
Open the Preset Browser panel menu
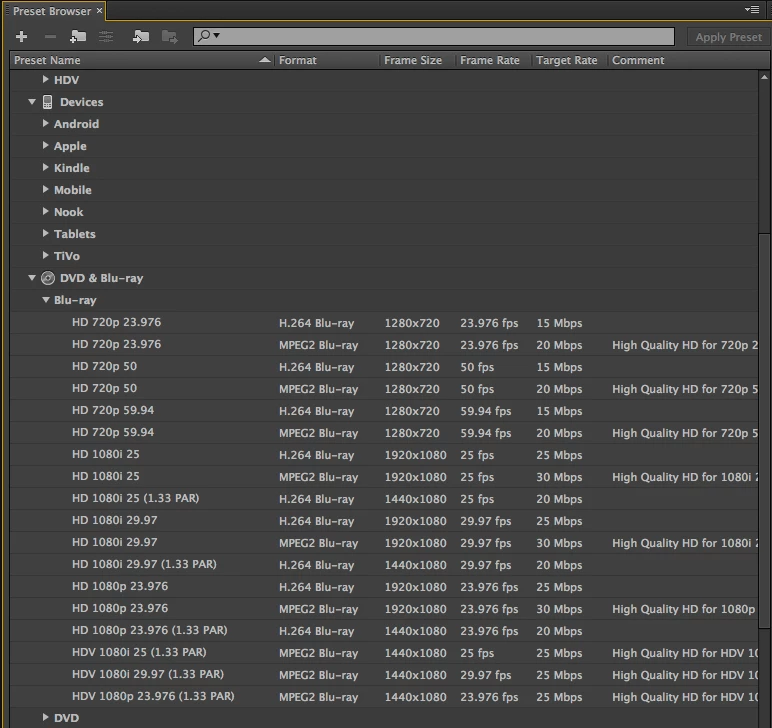[x=752, y=9]
